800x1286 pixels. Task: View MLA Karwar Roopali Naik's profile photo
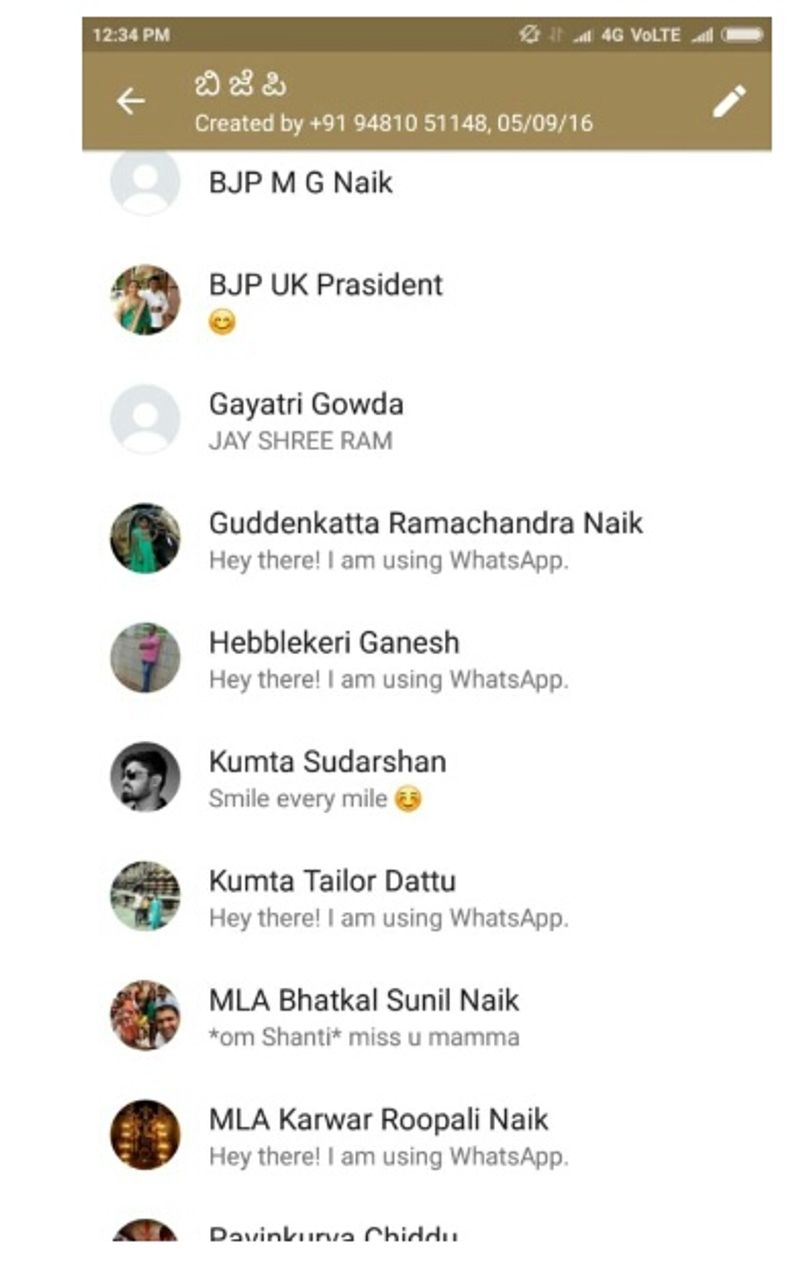(145, 1135)
